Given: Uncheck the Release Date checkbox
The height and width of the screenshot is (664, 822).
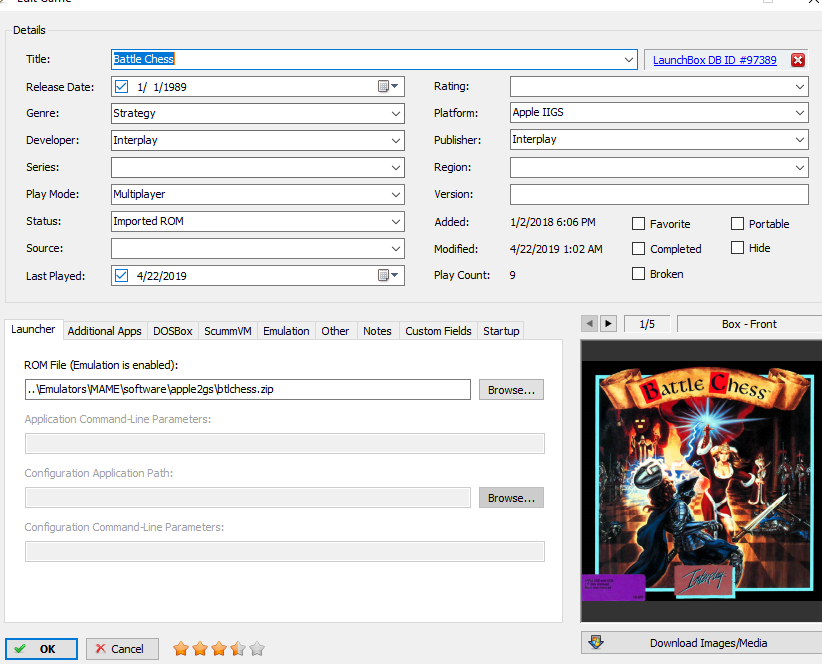Looking at the screenshot, I should coord(121,86).
